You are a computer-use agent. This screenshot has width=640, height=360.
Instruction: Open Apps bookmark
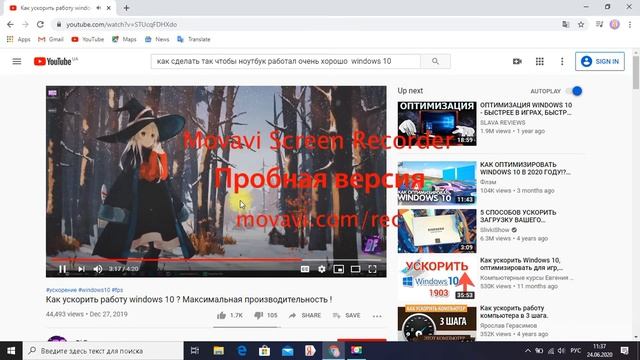[18, 39]
